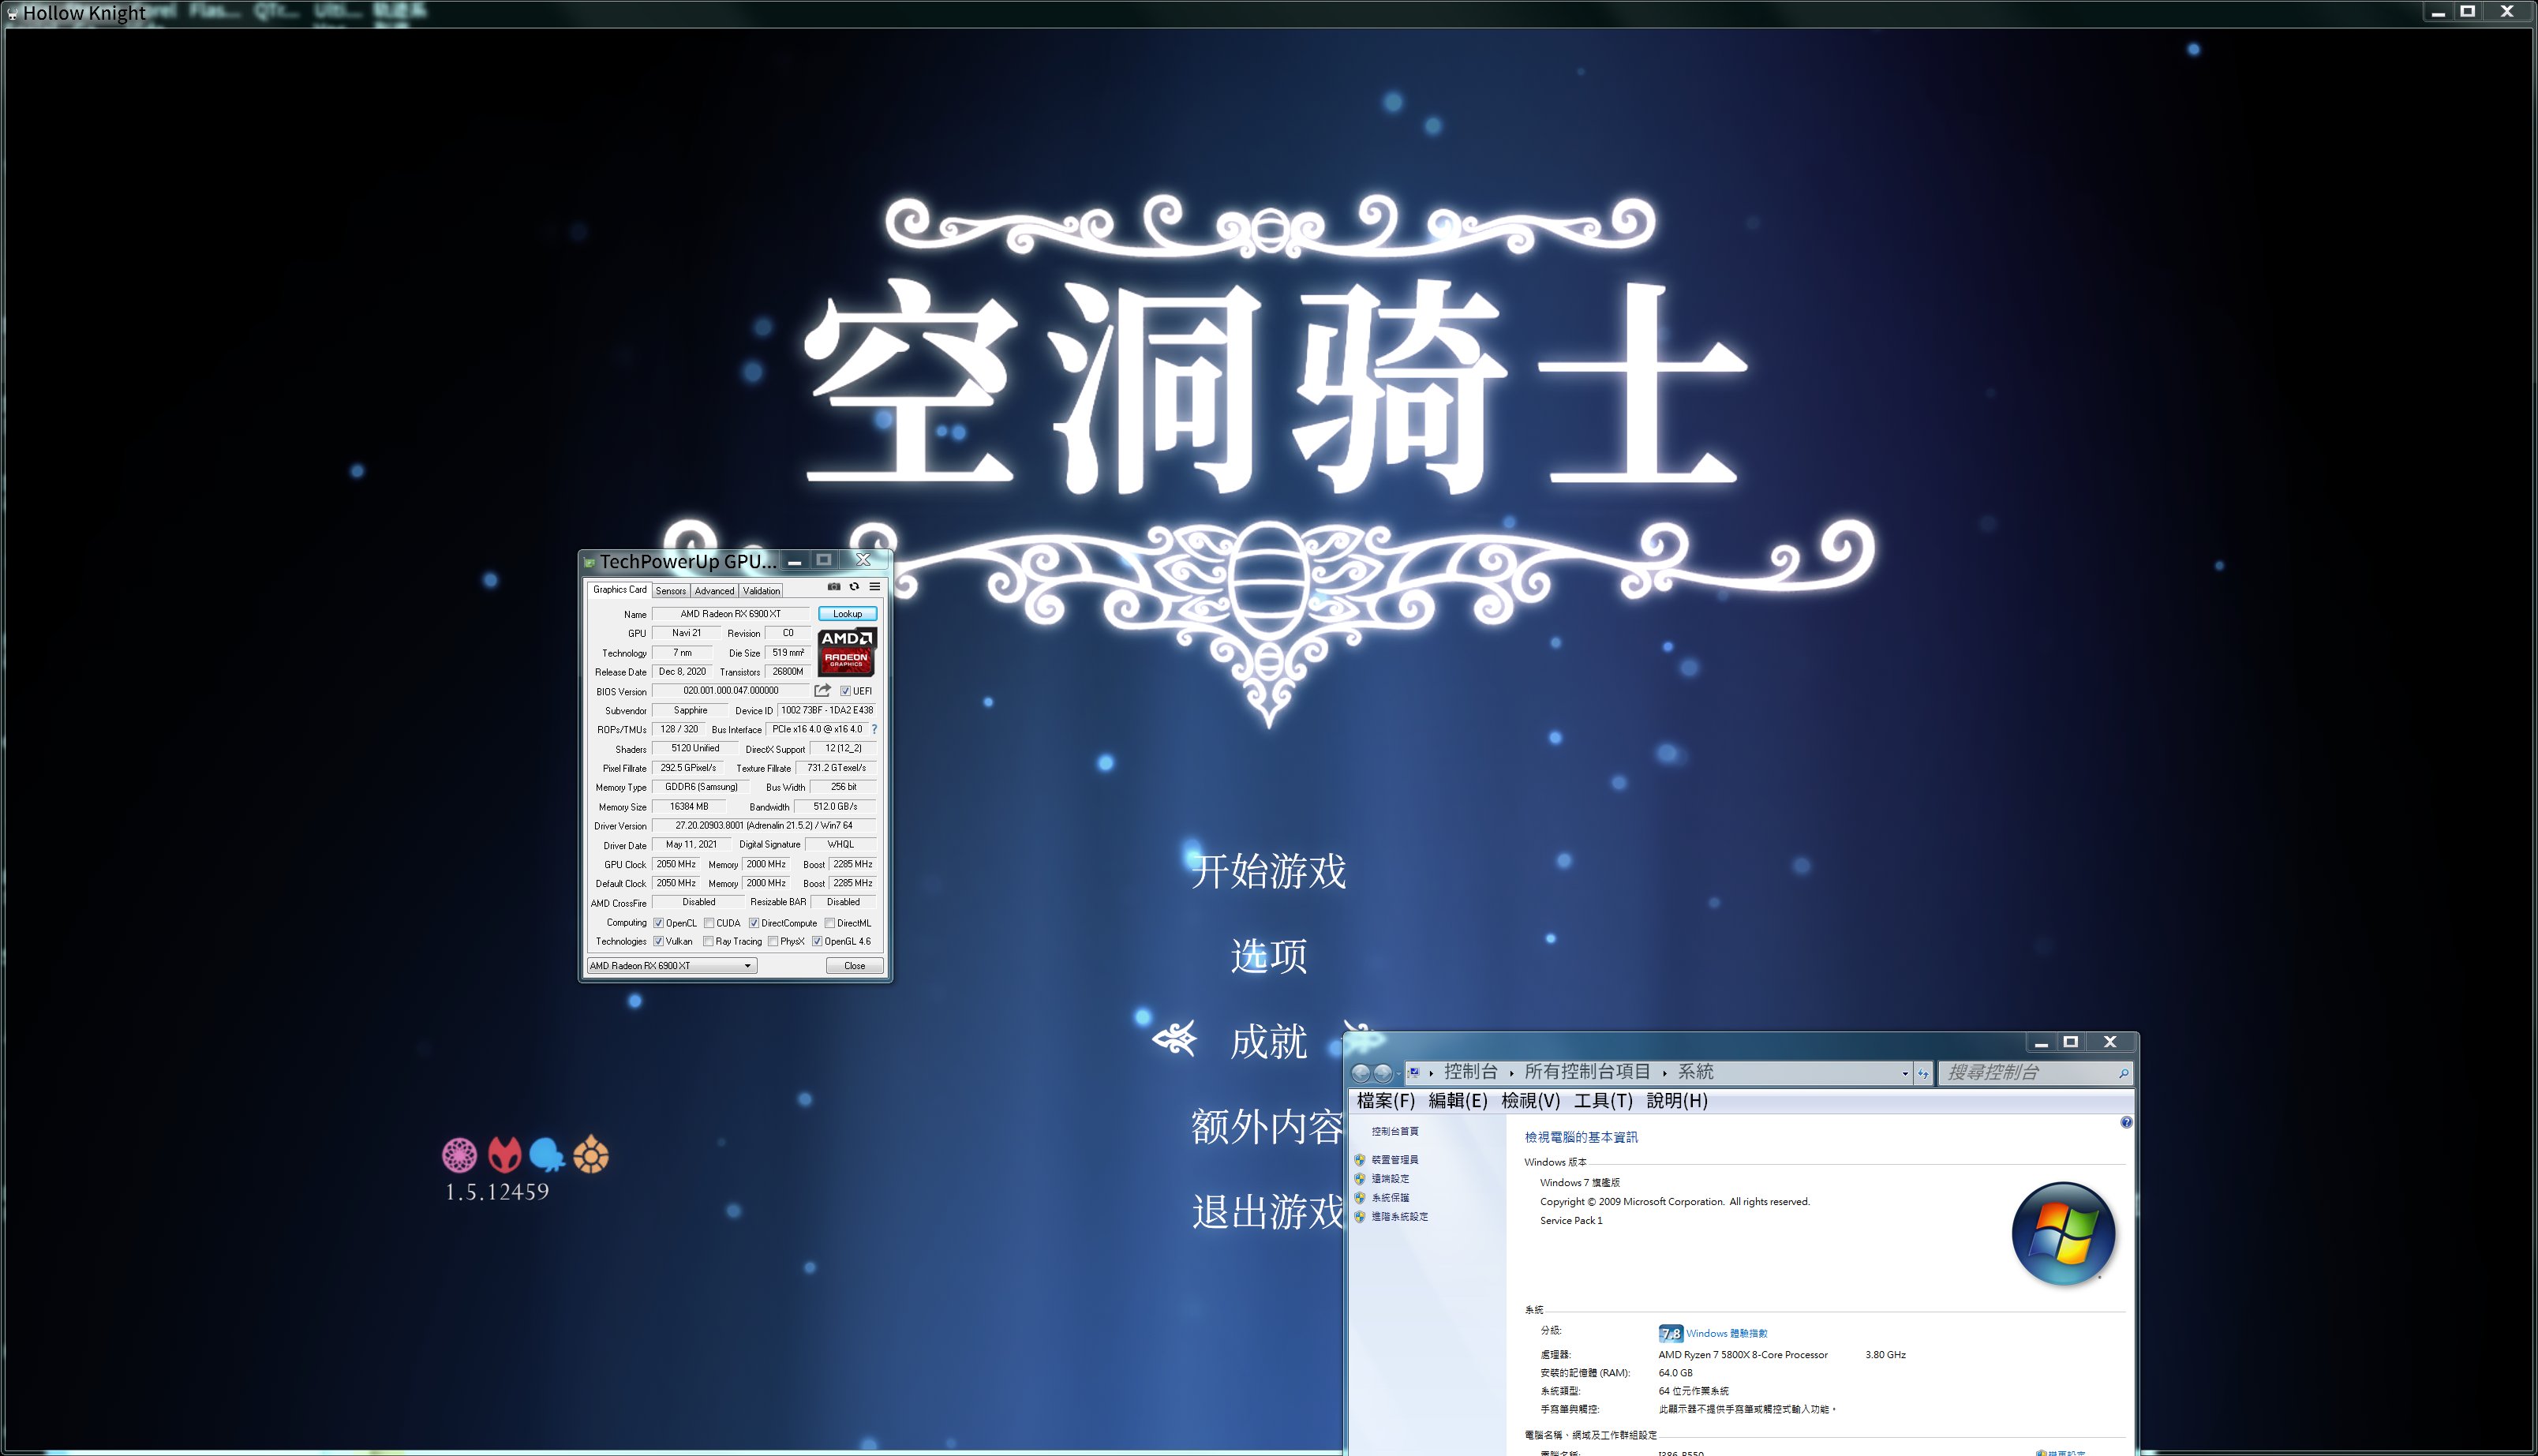Click the GPU-Z screenshot camera icon
The image size is (2538, 1456).
point(834,587)
